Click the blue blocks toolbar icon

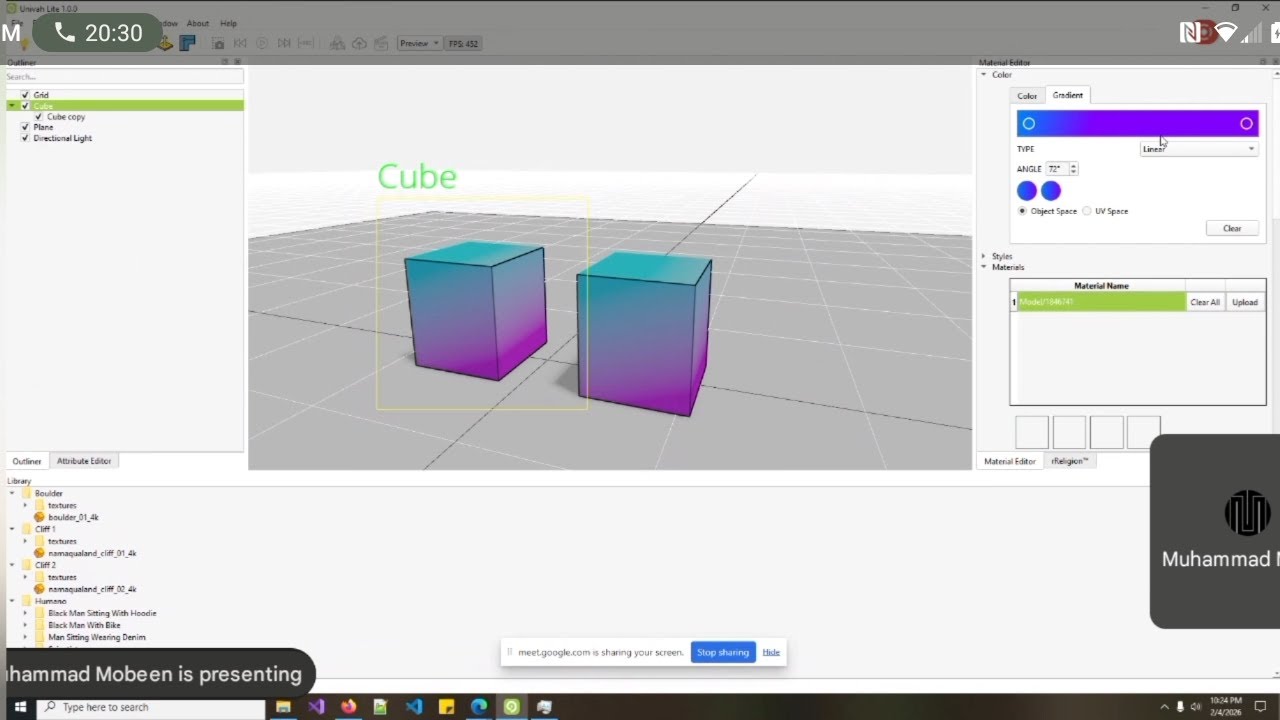(187, 43)
